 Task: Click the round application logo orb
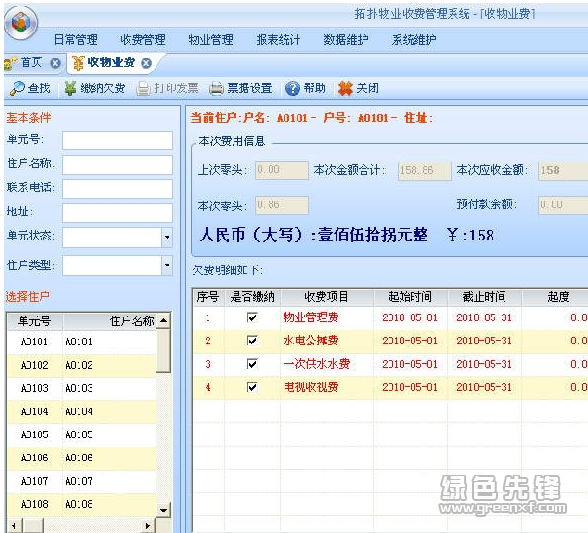(x=21, y=23)
